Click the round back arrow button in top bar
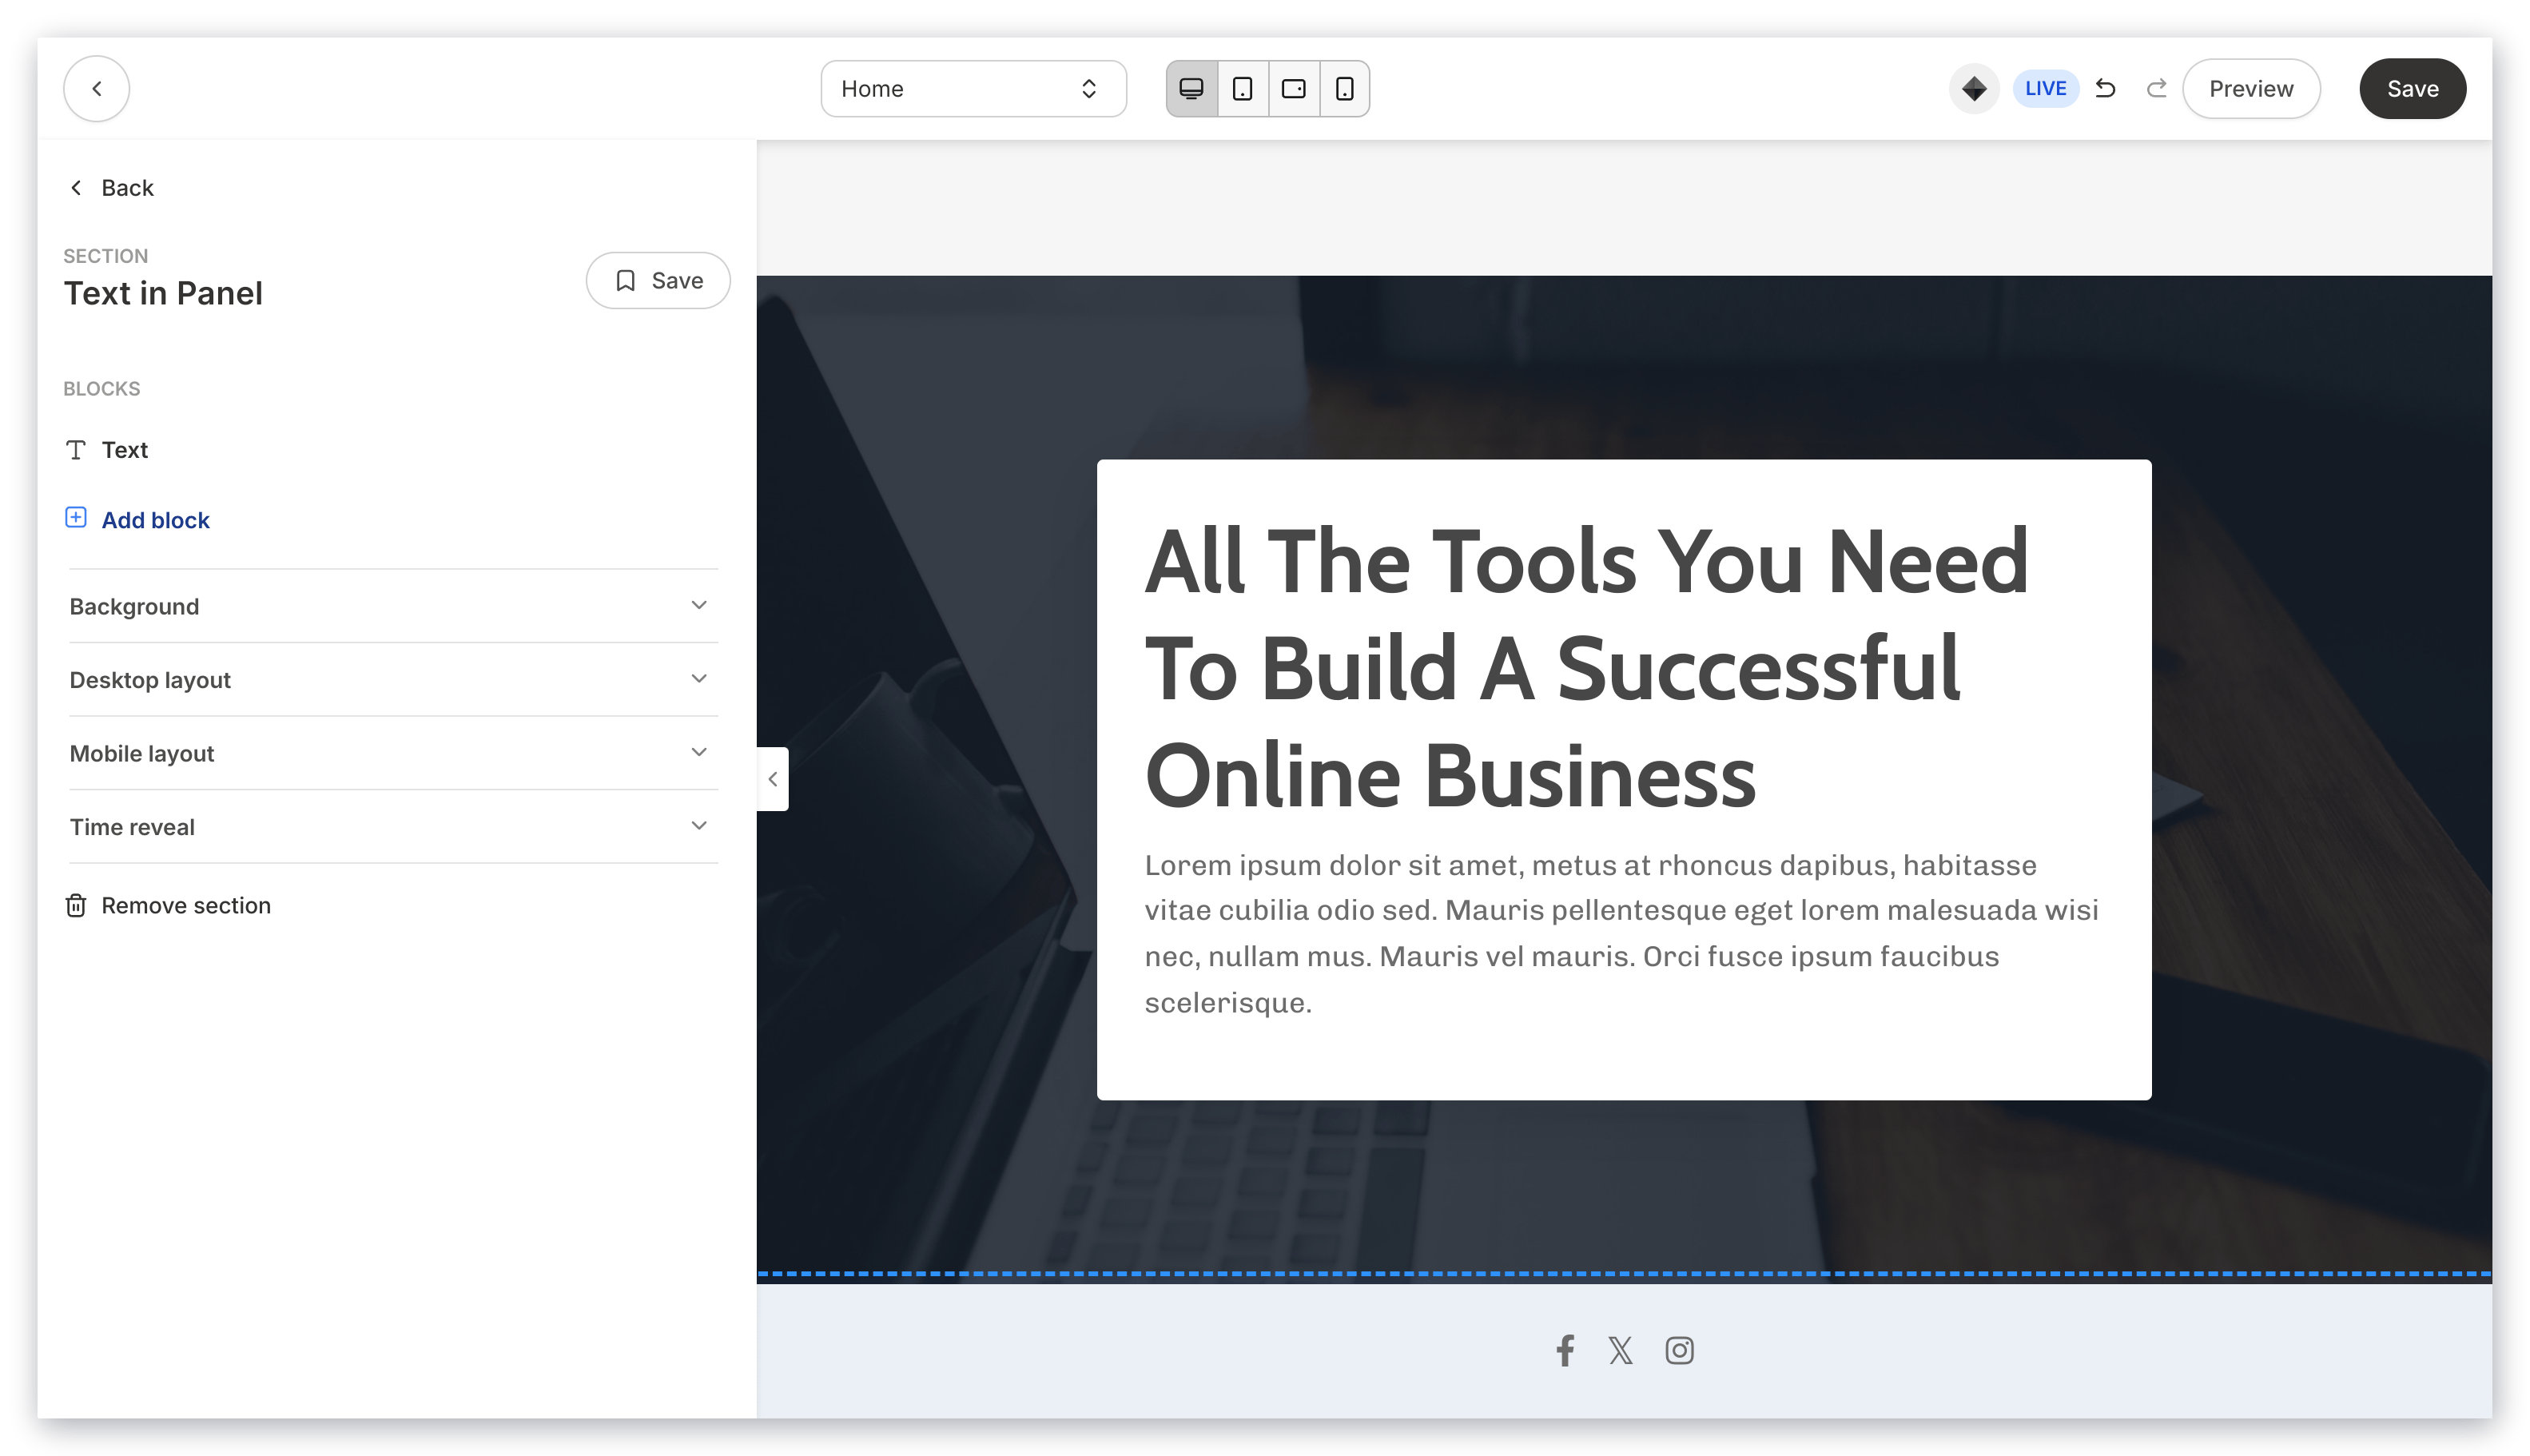Viewport: 2530px width, 1456px height. pyautogui.click(x=96, y=88)
